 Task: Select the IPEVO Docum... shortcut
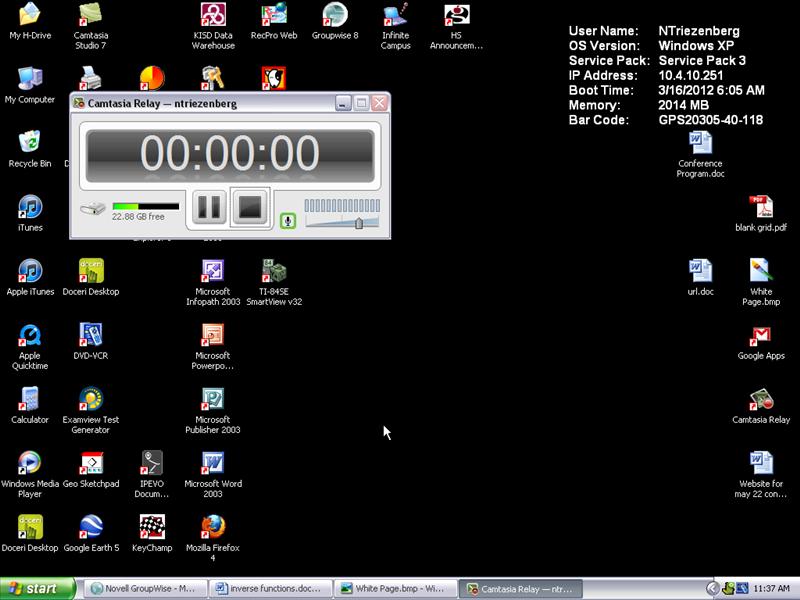(152, 475)
